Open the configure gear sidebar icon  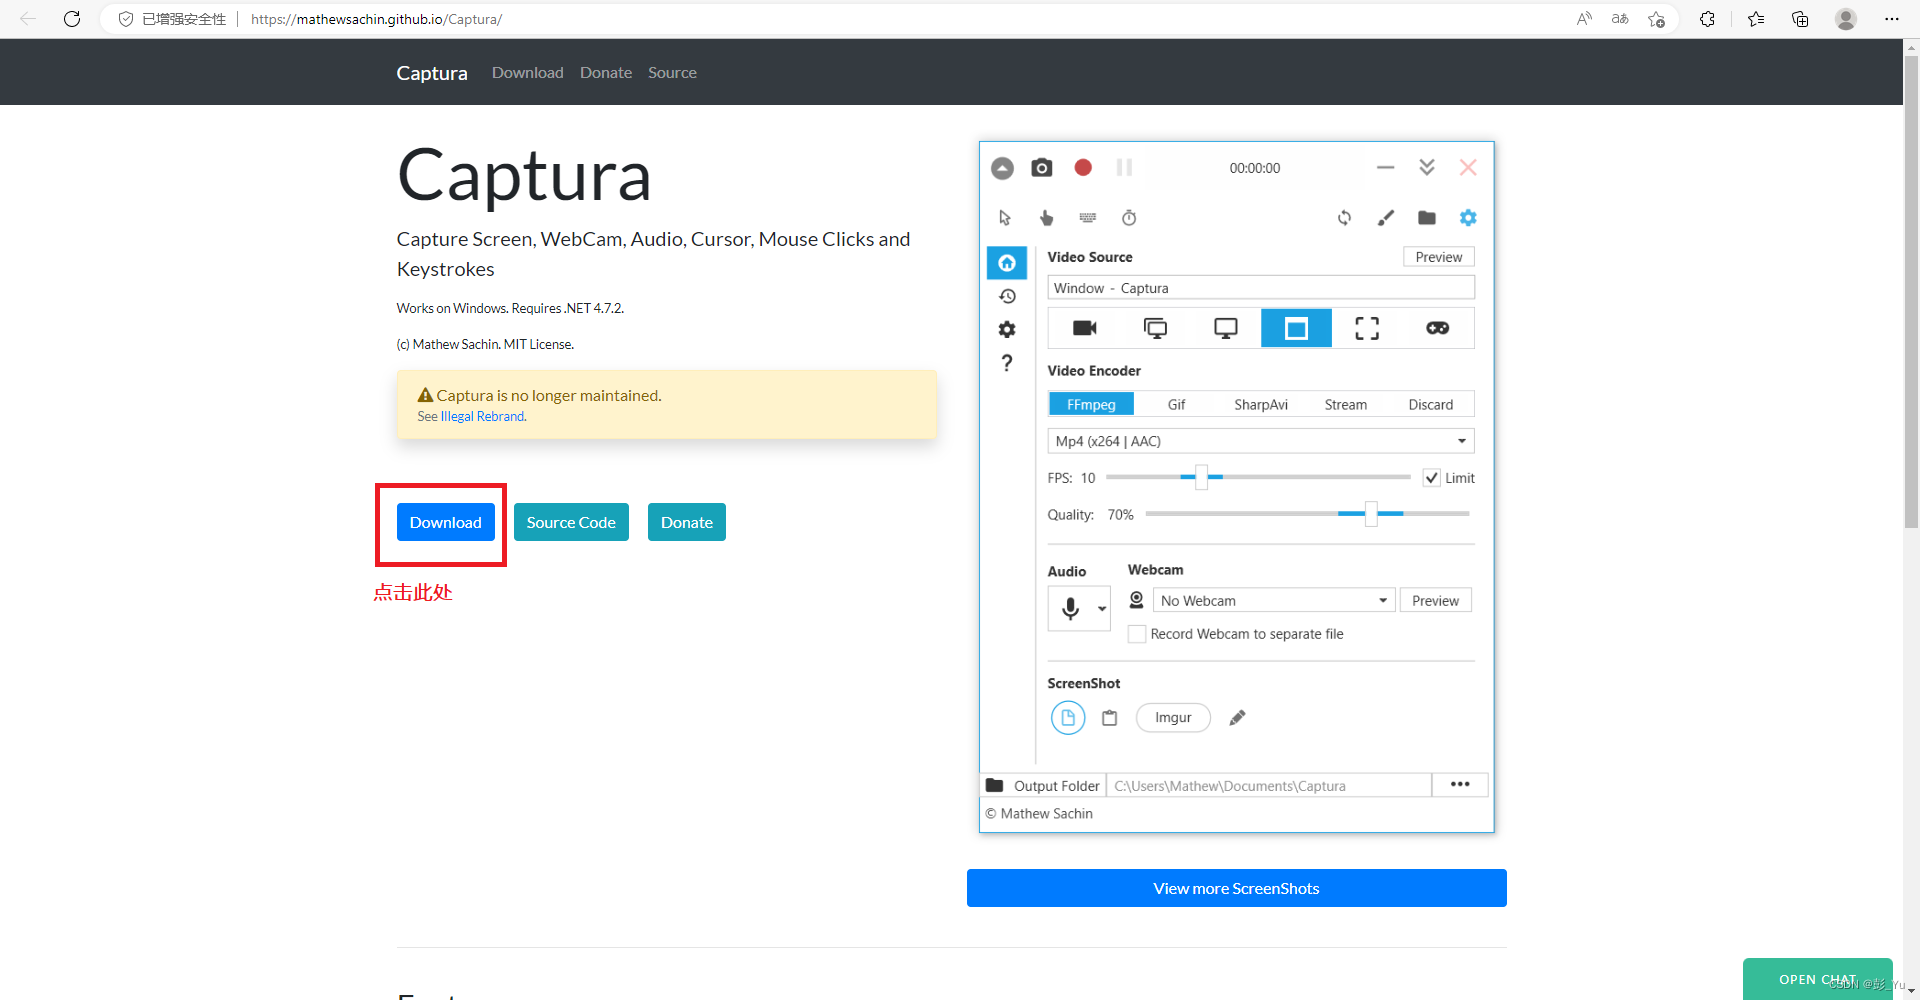[1007, 329]
